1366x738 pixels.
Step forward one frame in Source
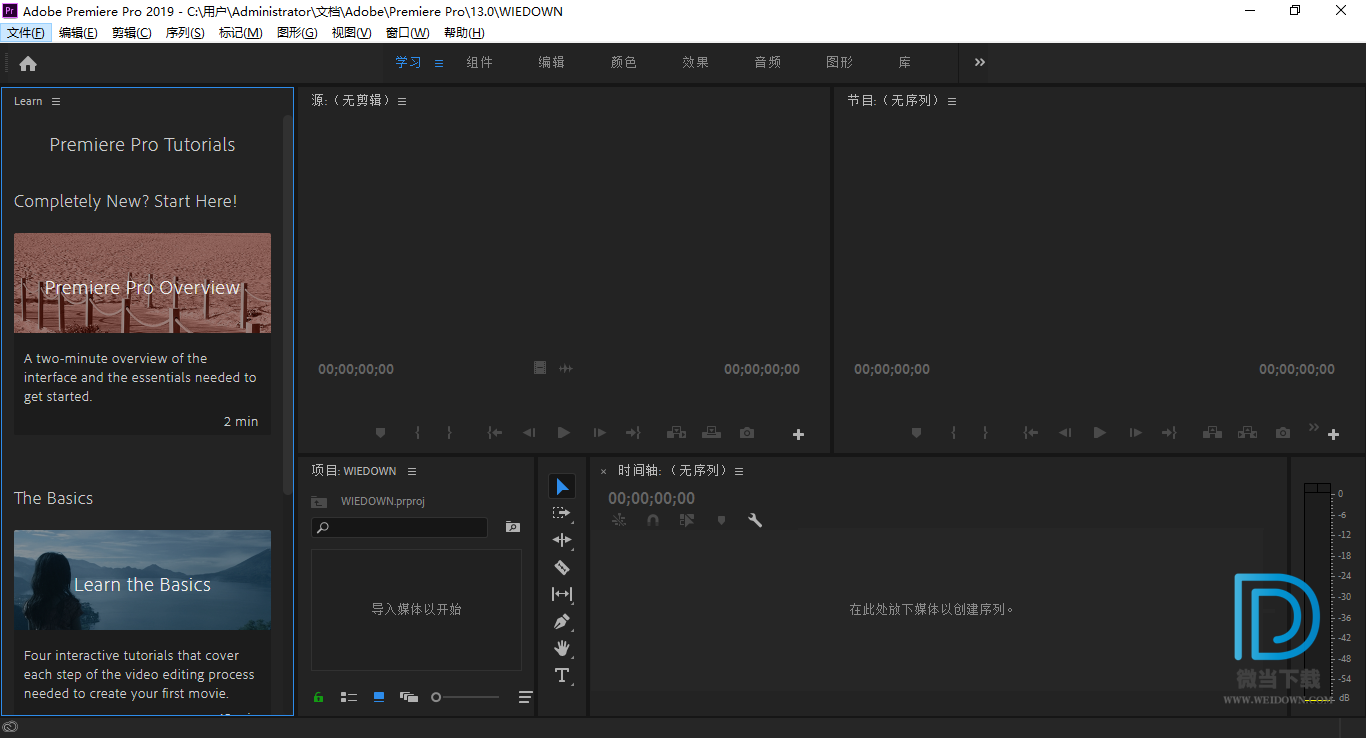pos(600,433)
